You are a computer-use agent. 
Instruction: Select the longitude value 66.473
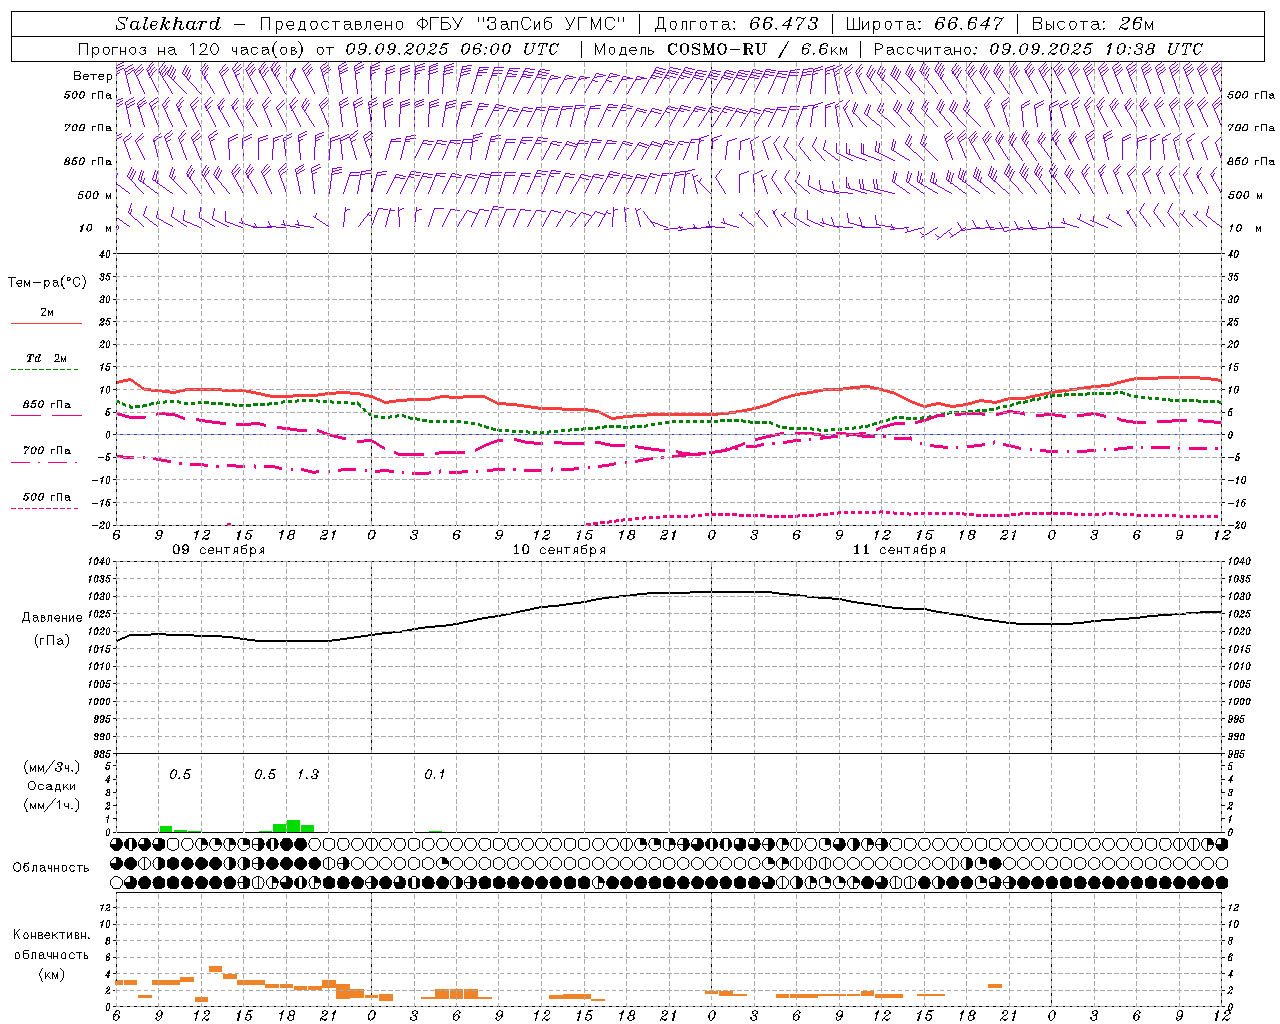click(783, 24)
